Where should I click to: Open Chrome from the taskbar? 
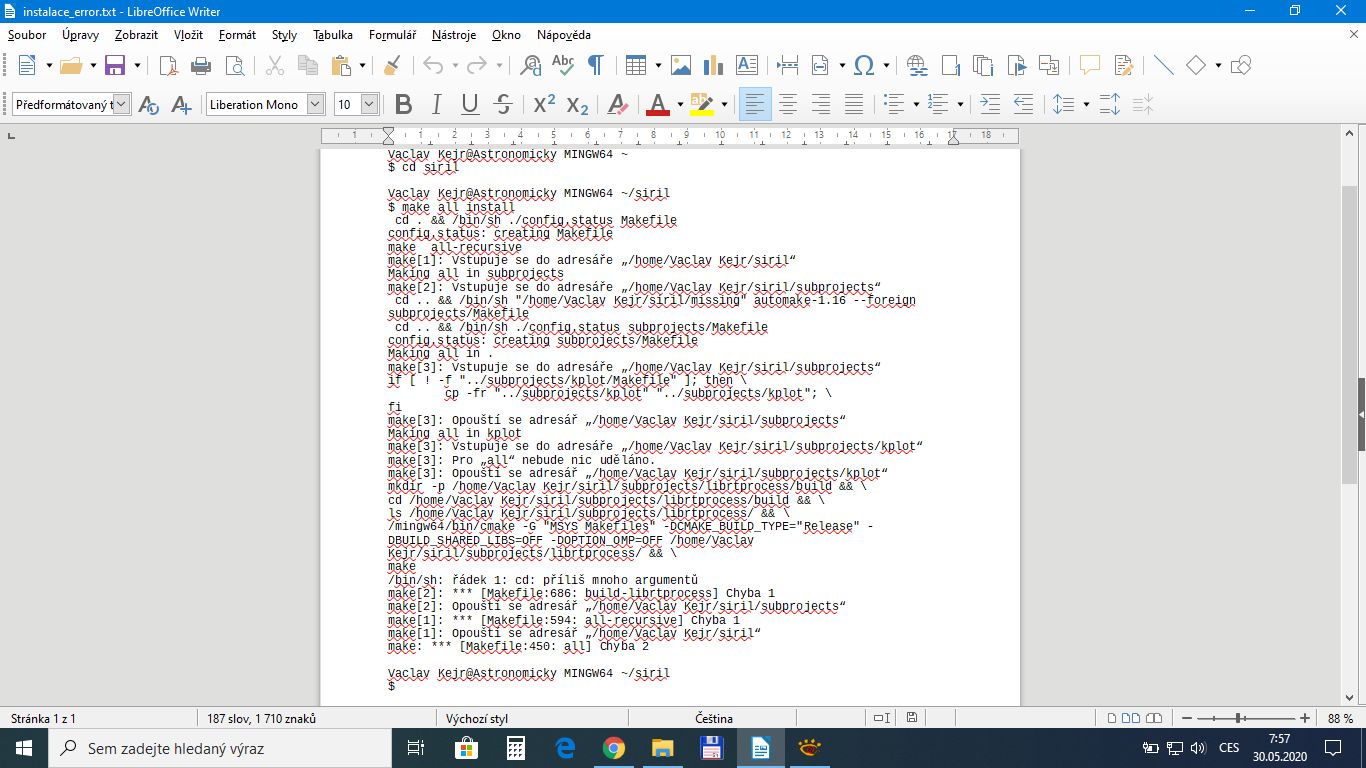(613, 748)
